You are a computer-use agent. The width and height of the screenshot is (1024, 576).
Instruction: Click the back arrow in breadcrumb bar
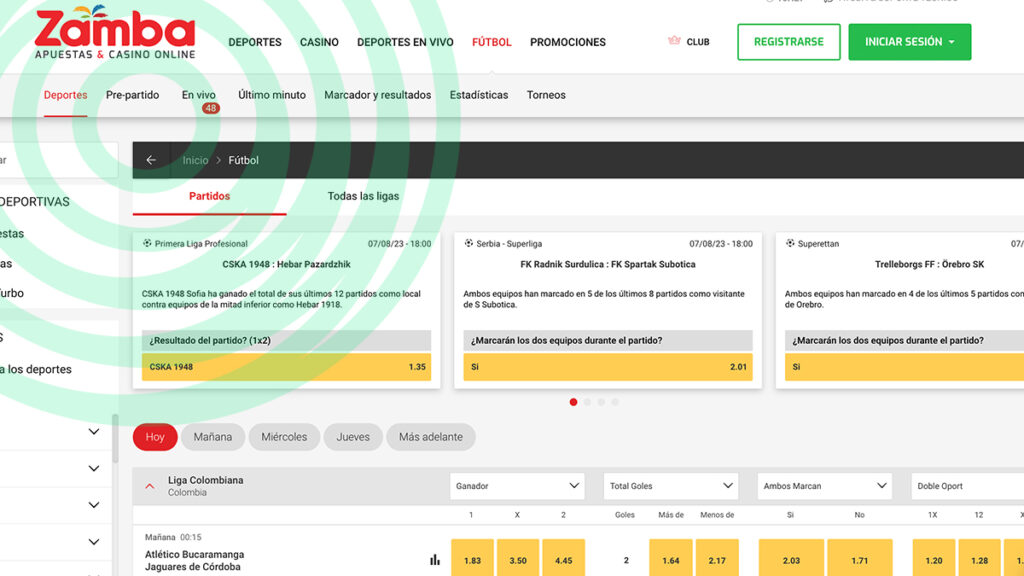pyautogui.click(x=151, y=160)
